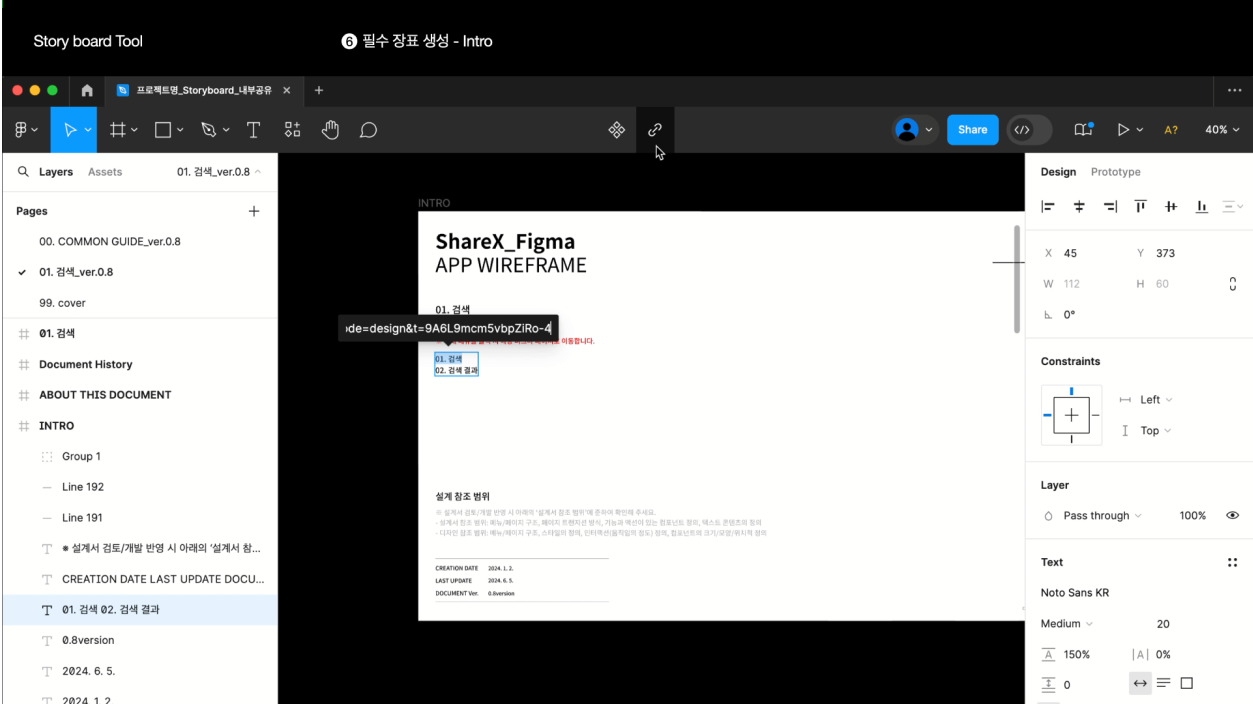Click the Align top icon

click(x=1140, y=207)
